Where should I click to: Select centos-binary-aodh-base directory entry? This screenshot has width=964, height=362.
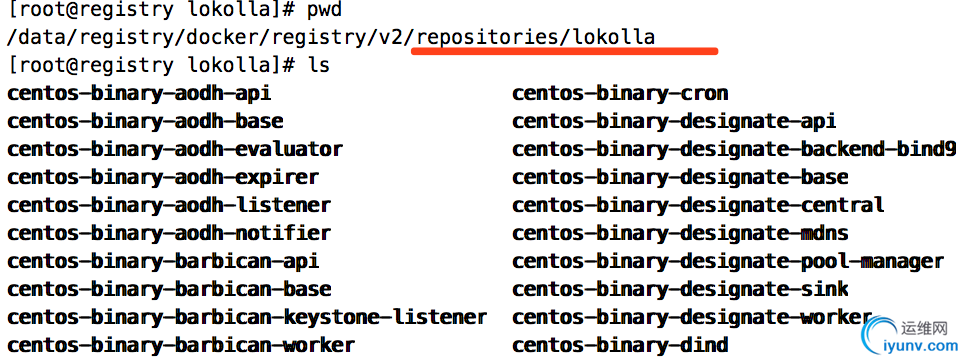click(145, 121)
